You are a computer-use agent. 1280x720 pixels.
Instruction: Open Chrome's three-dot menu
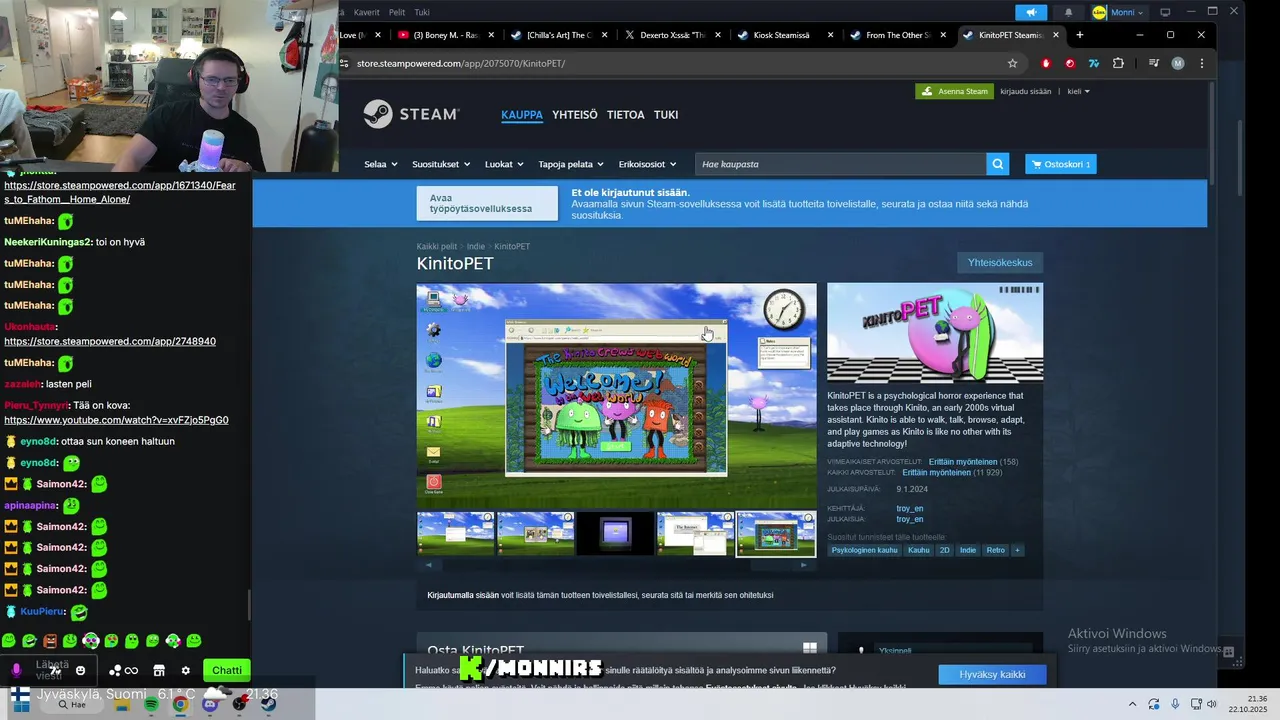(1201, 63)
